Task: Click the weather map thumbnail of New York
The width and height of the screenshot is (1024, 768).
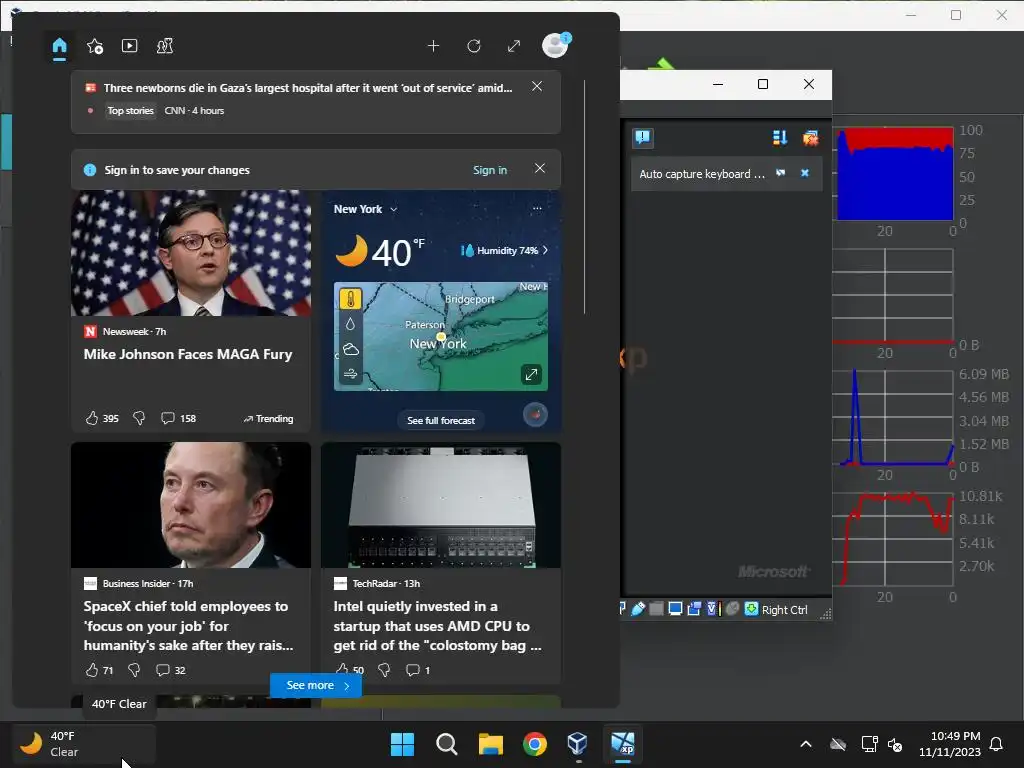Action: point(441,336)
